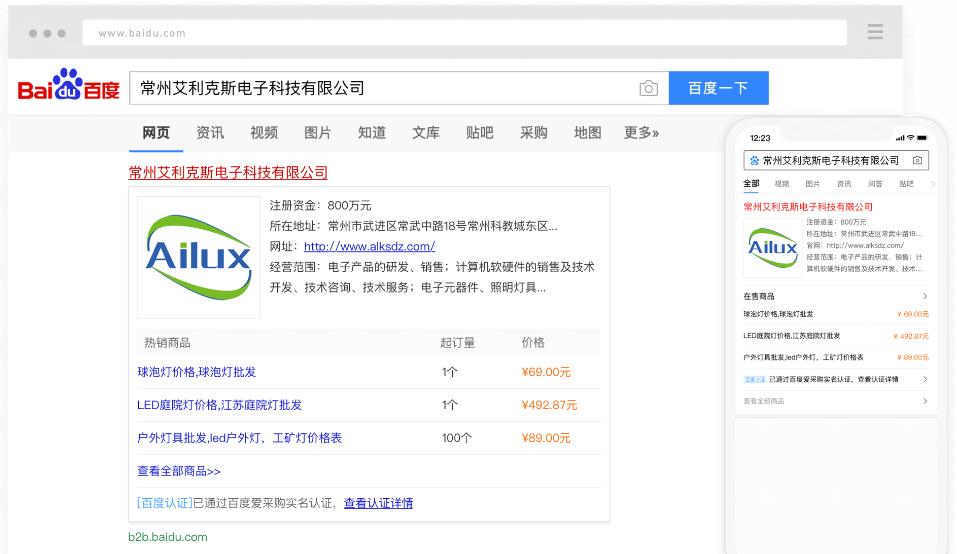Image resolution: width=957 pixels, height=554 pixels.
Task: Click the 百度一下 search button
Action: coord(718,88)
